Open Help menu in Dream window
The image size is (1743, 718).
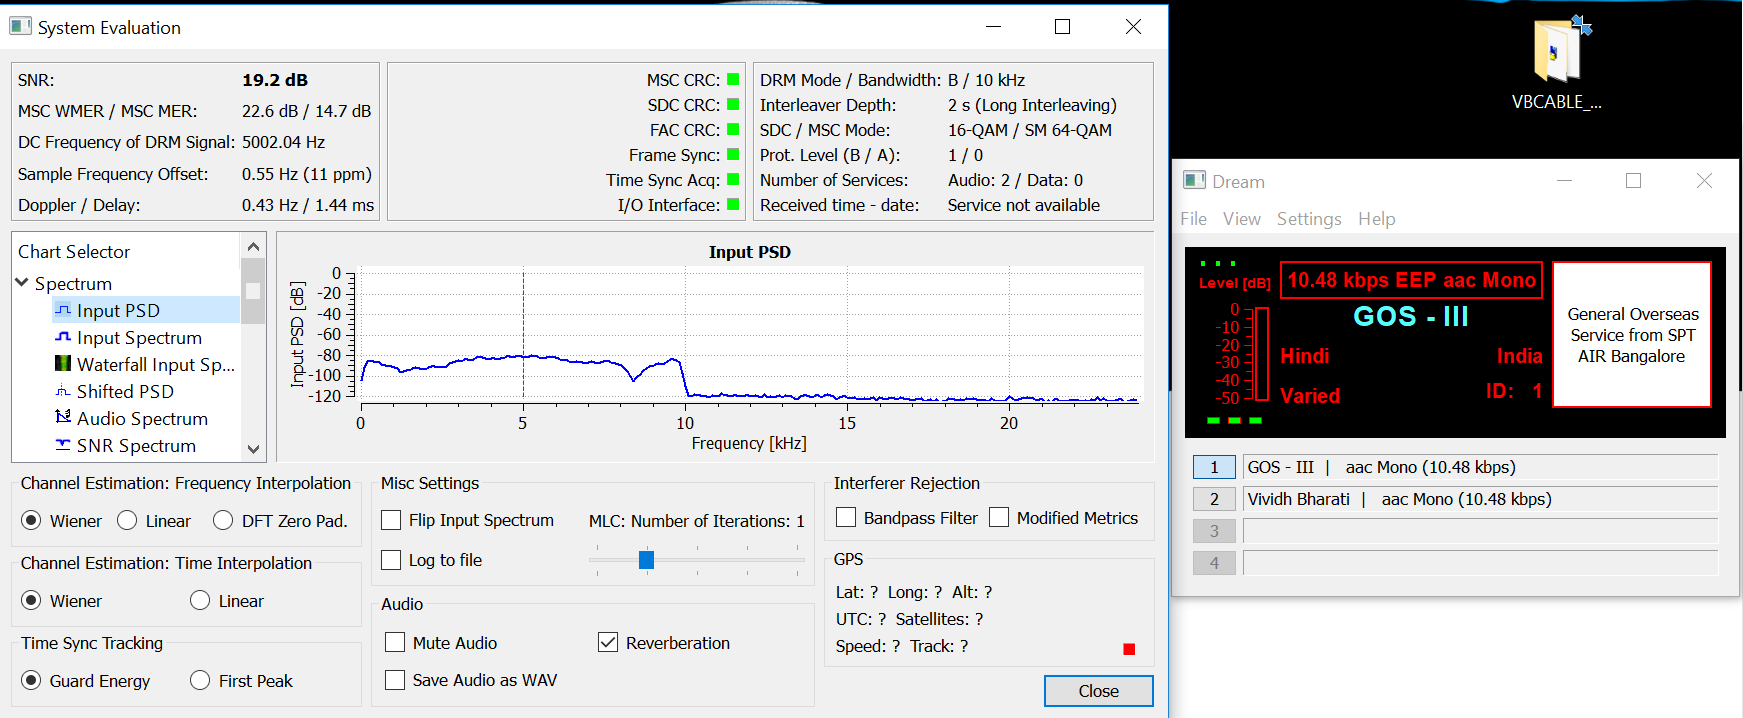click(x=1376, y=219)
